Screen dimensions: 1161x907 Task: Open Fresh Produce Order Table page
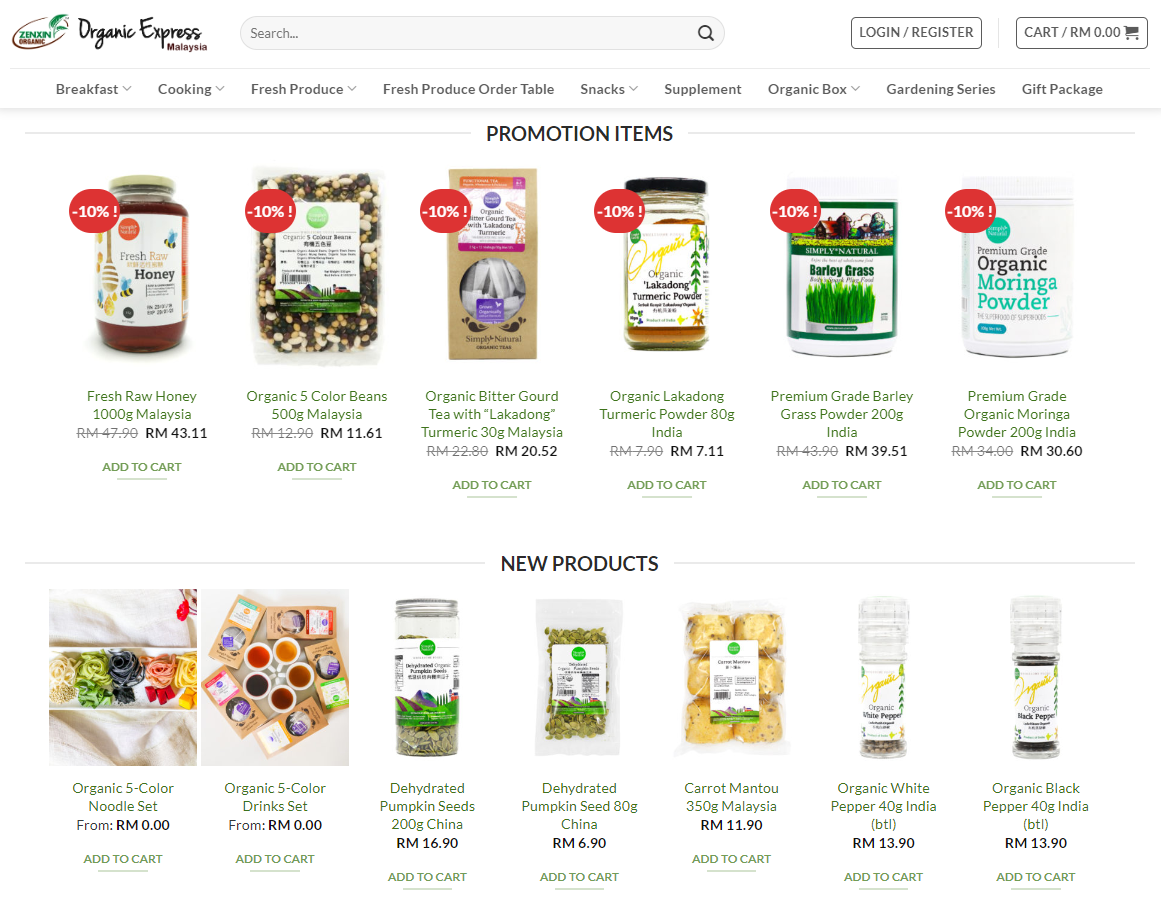pos(468,89)
